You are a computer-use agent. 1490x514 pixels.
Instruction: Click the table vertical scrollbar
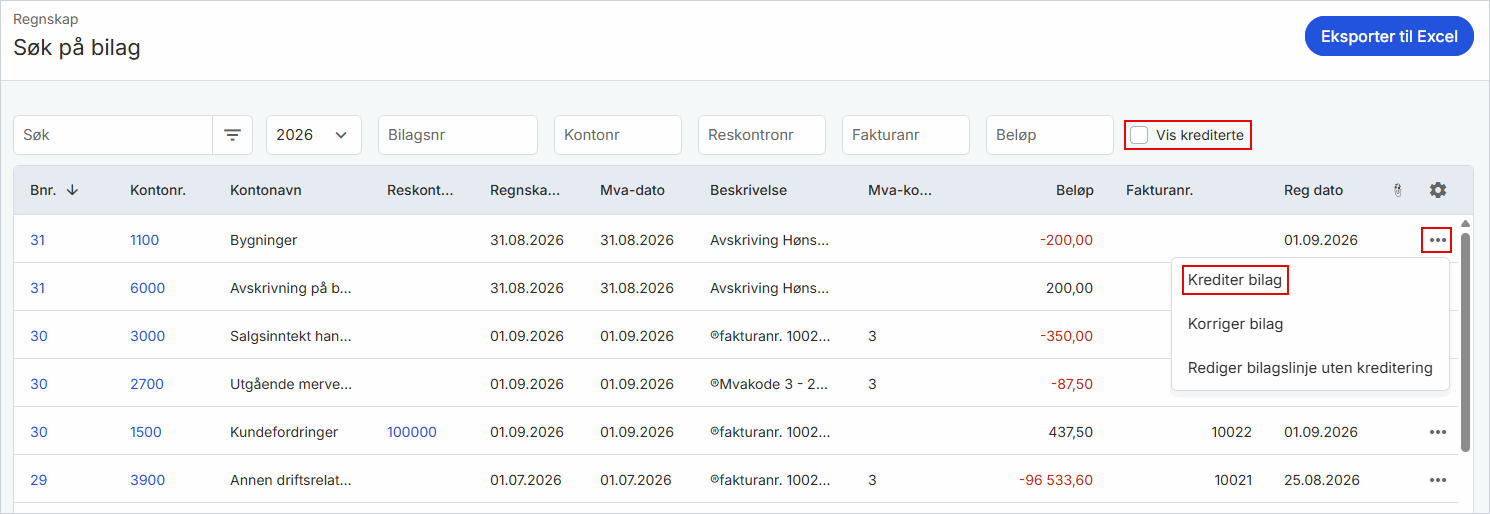point(1466,340)
